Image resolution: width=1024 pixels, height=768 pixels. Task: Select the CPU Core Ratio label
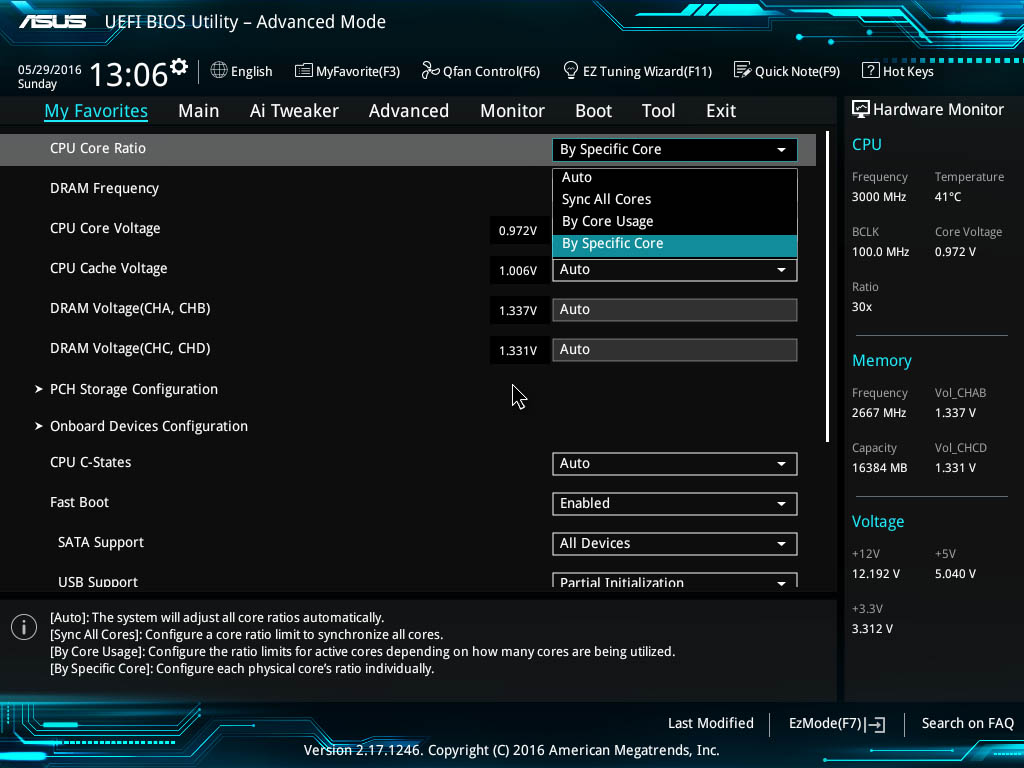coord(98,148)
